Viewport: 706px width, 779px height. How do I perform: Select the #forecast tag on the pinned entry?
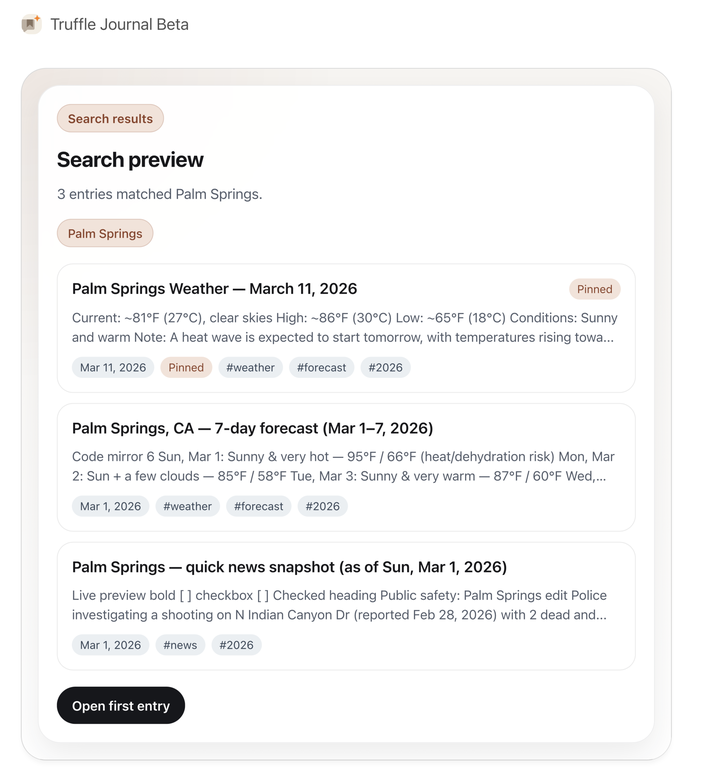[x=321, y=367]
